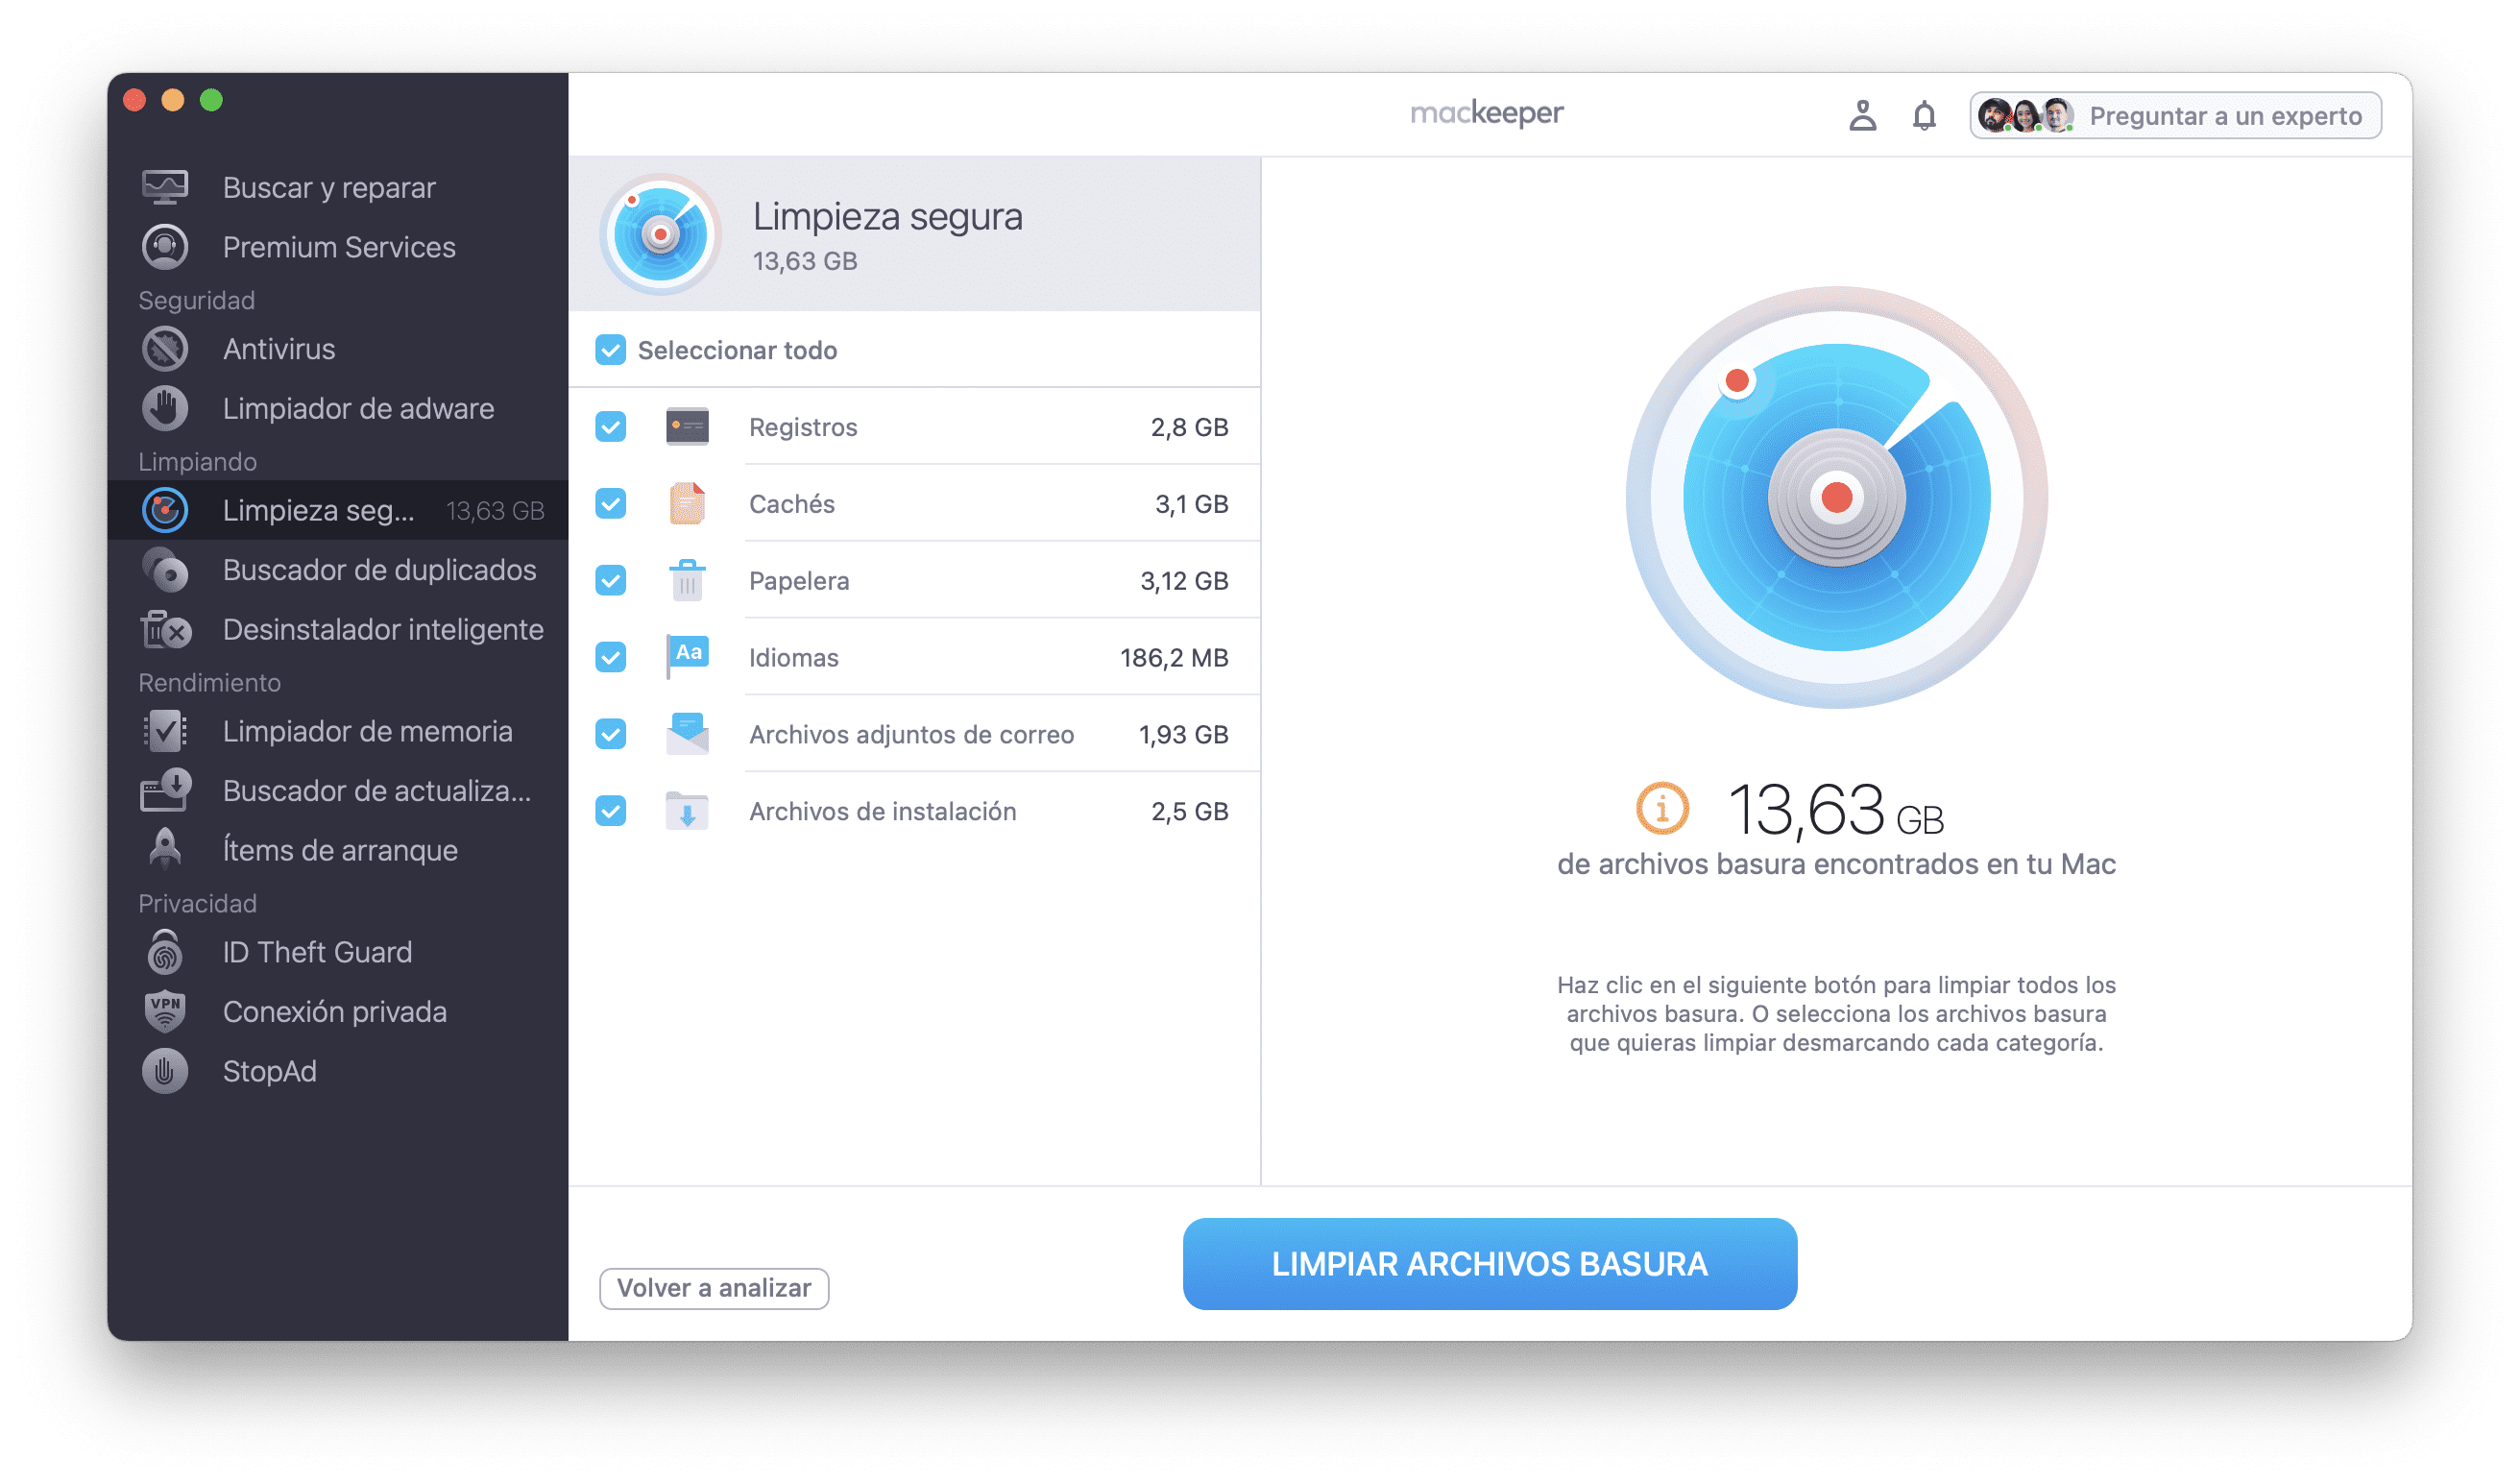Click the mail attachments envelope icon
Screen dimensions: 2520x1483
pos(687,734)
